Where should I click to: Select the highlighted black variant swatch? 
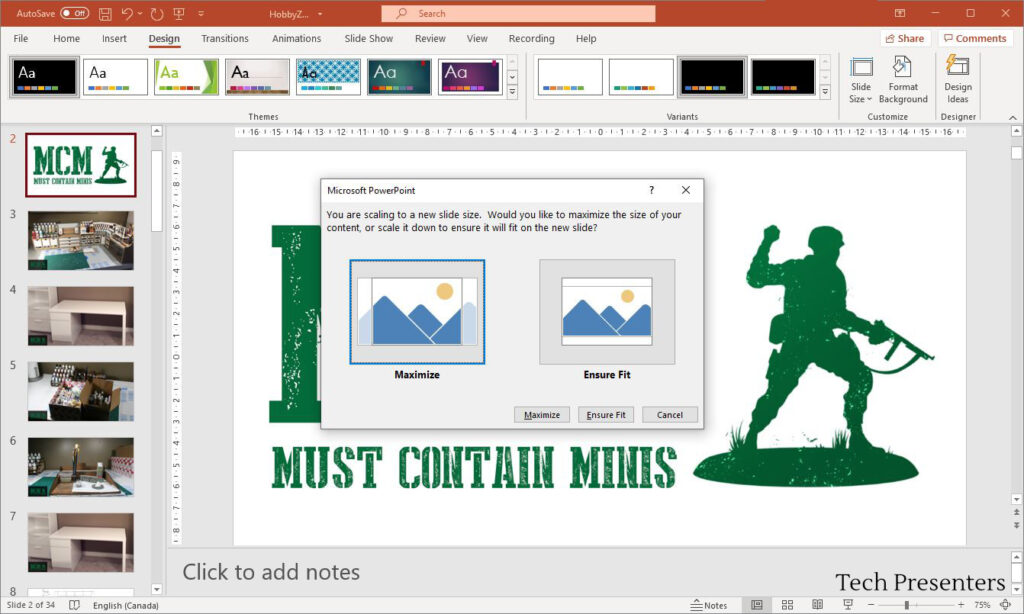click(x=712, y=77)
